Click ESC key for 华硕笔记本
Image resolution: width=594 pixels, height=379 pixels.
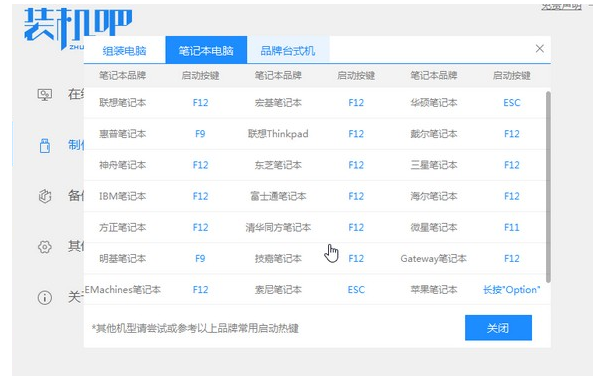[511, 103]
